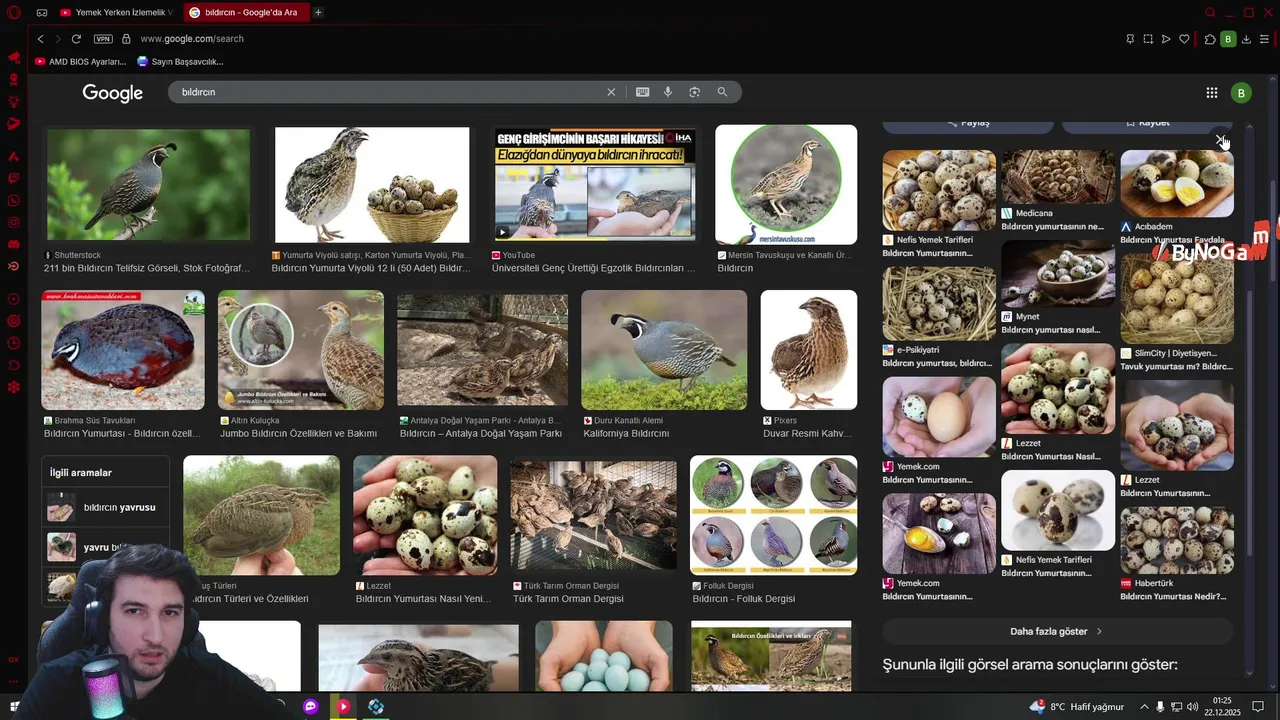Screen dimensions: 1280x720
Task: Open the browser downloads panel
Action: (x=1246, y=39)
